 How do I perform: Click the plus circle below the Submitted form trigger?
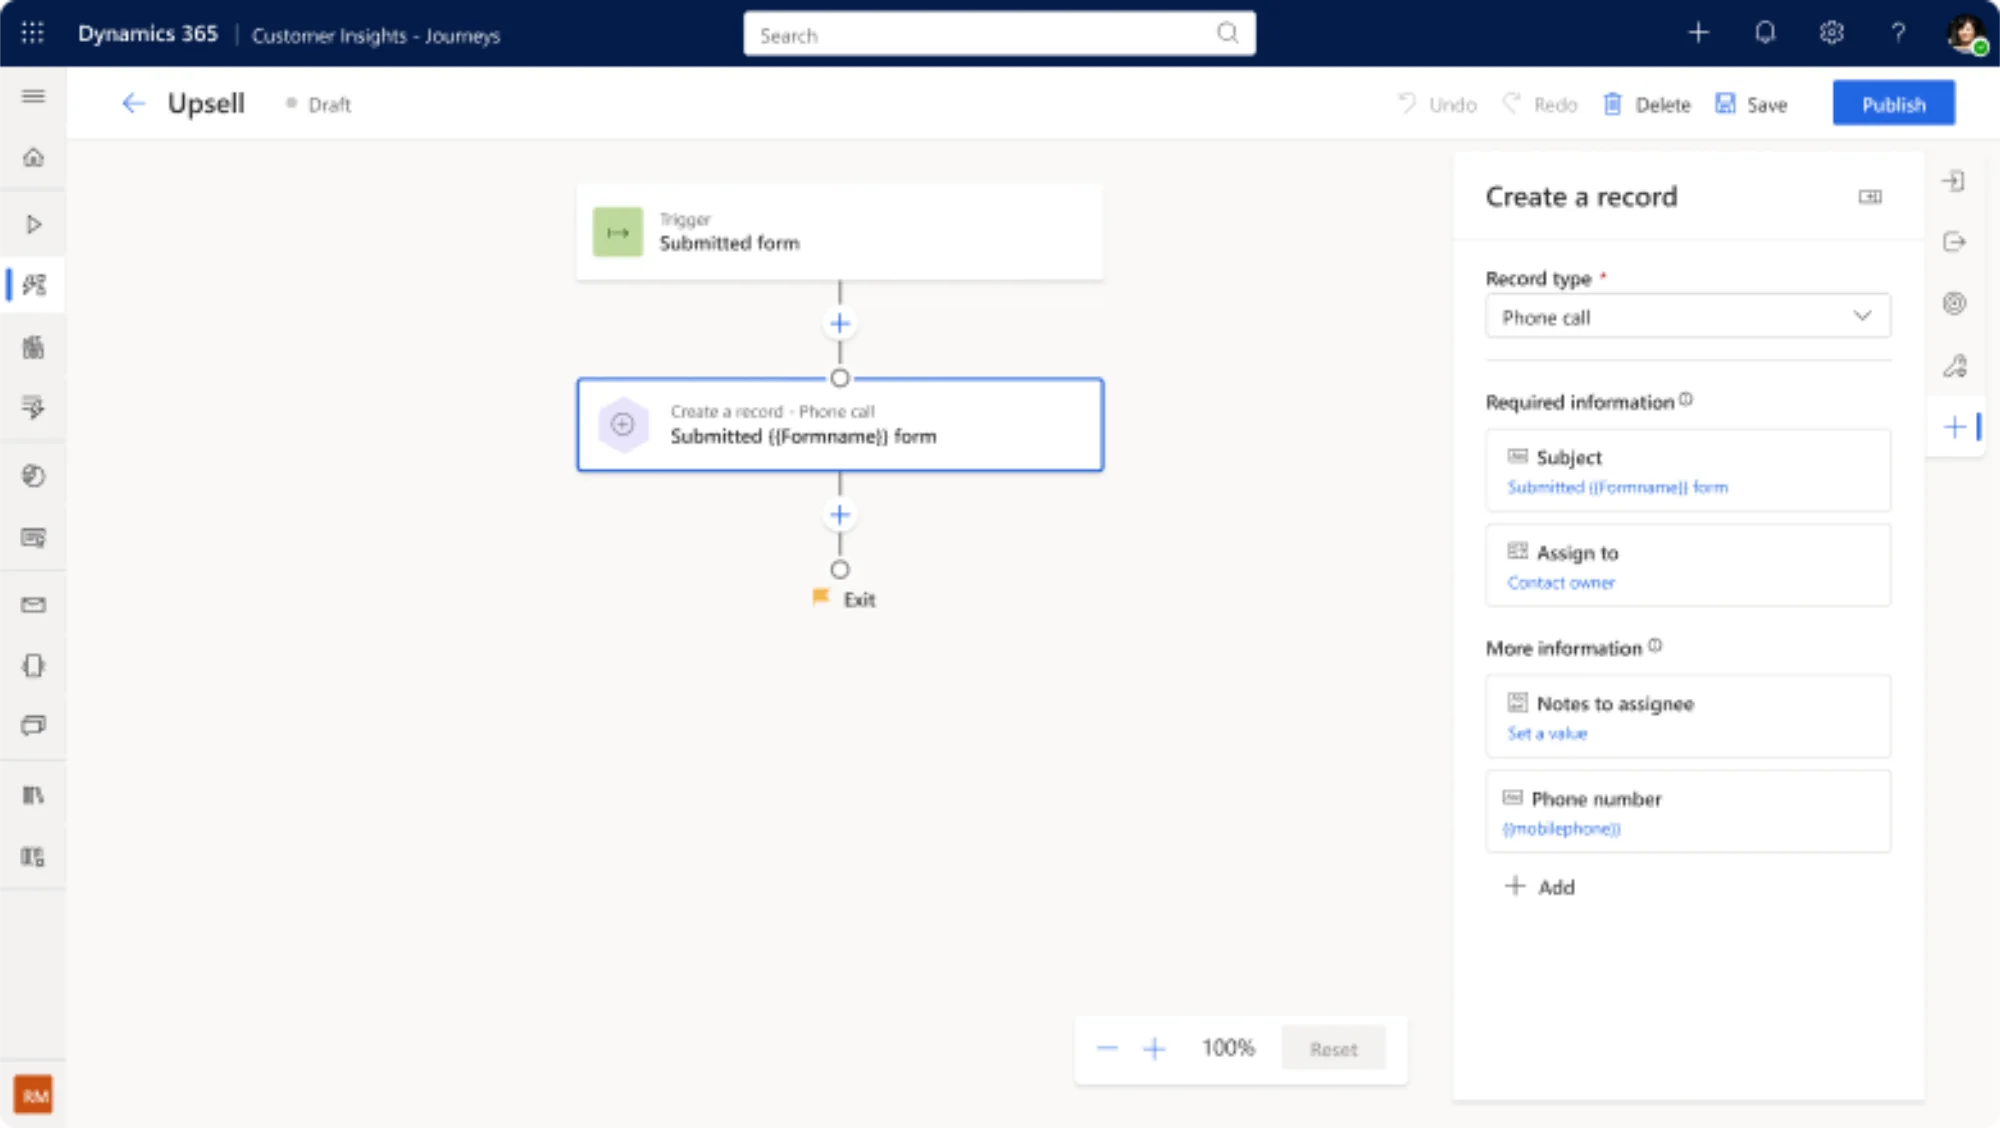(839, 323)
